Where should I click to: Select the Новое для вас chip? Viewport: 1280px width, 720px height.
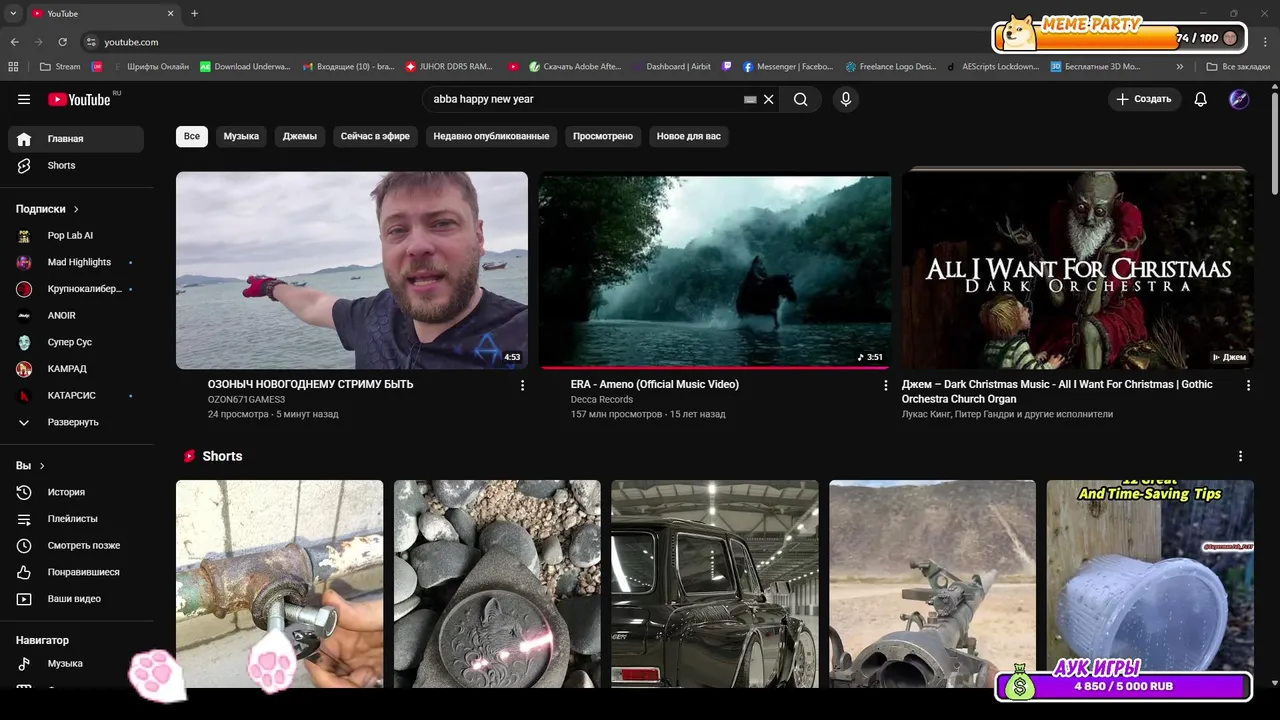(688, 136)
